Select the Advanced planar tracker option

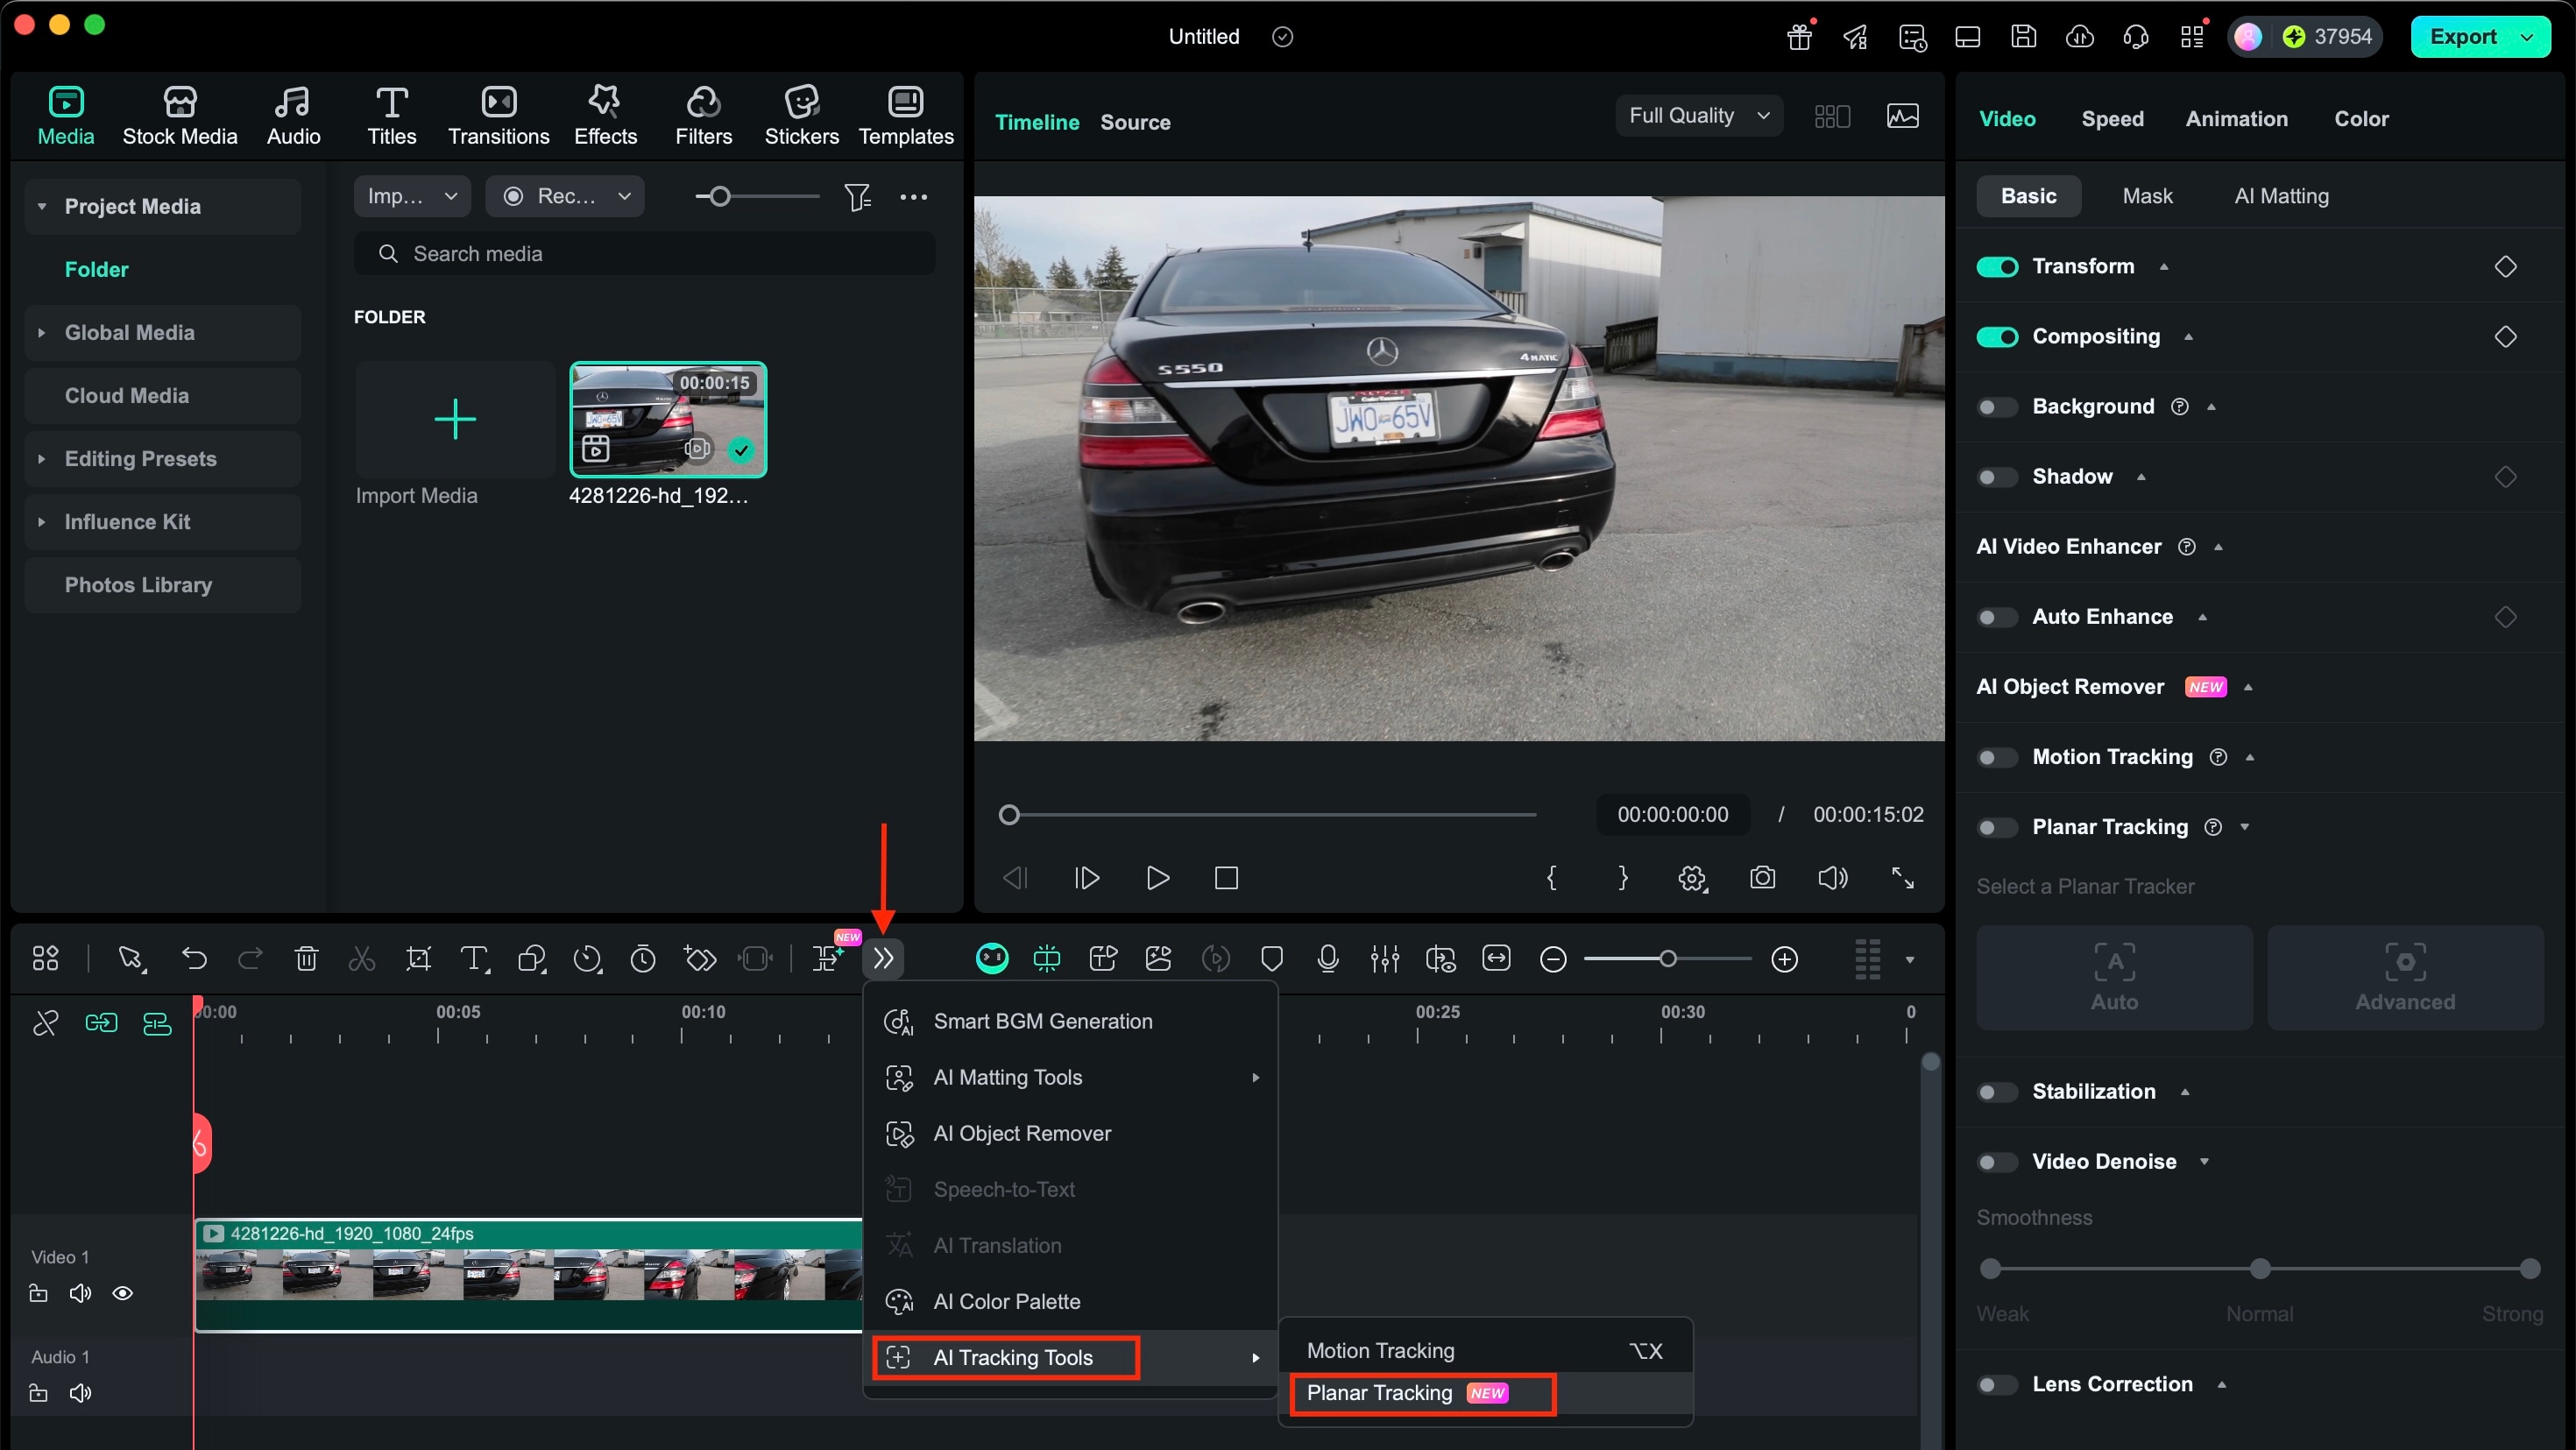2405,977
